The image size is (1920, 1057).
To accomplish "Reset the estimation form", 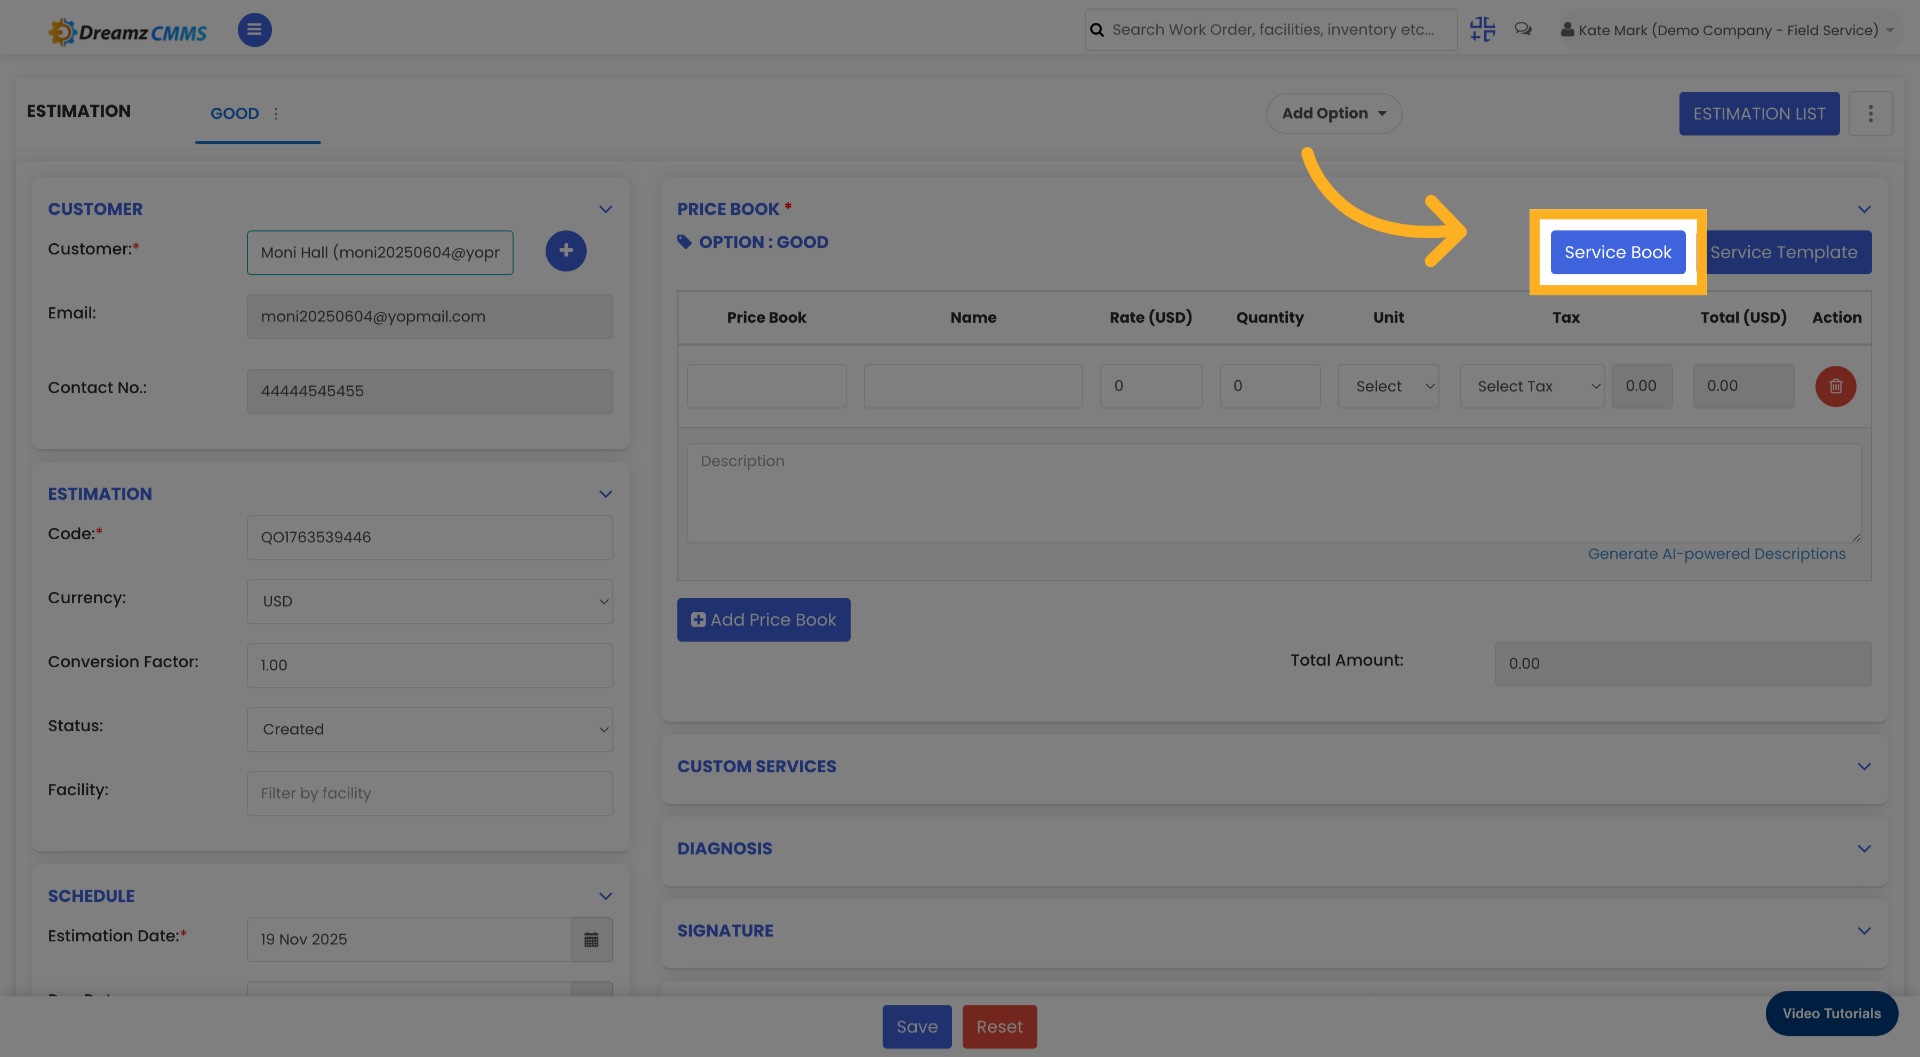I will pos(1000,1027).
